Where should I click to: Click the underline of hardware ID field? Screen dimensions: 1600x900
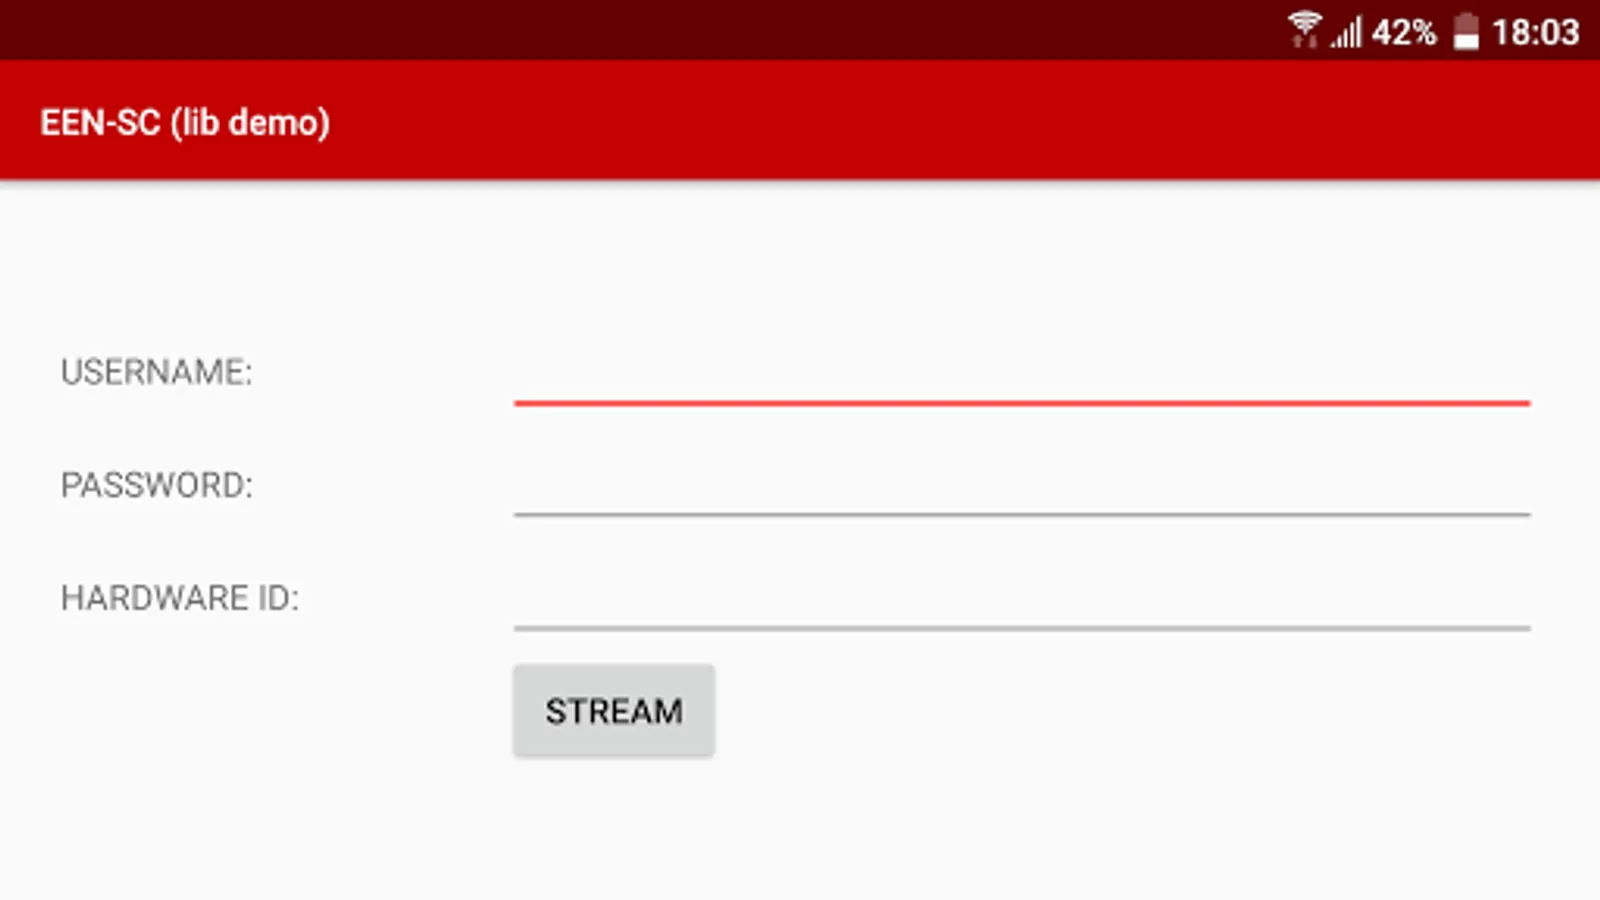click(x=1022, y=628)
